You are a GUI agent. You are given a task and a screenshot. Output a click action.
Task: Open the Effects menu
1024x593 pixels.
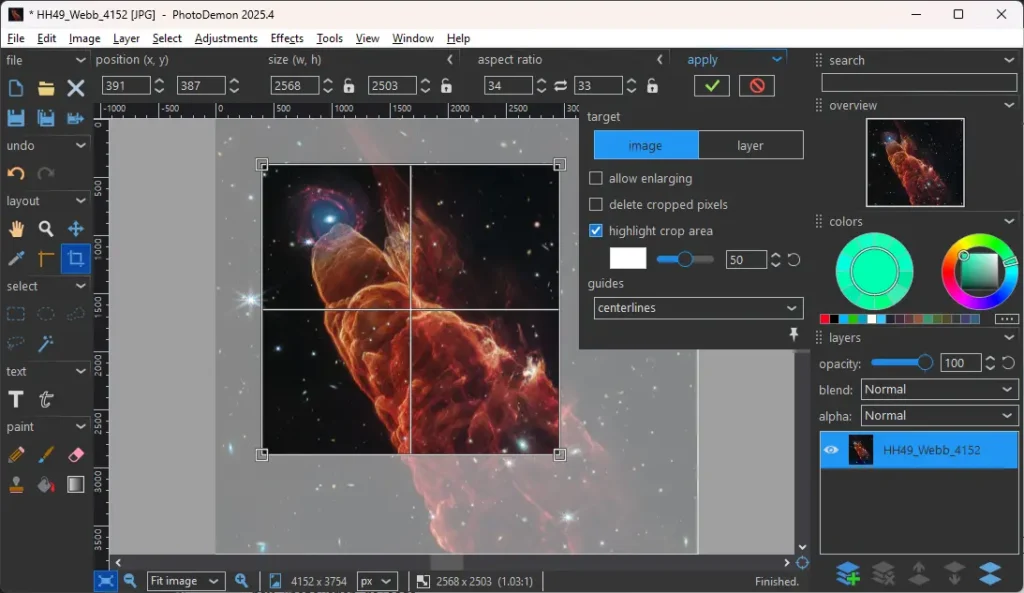287,38
